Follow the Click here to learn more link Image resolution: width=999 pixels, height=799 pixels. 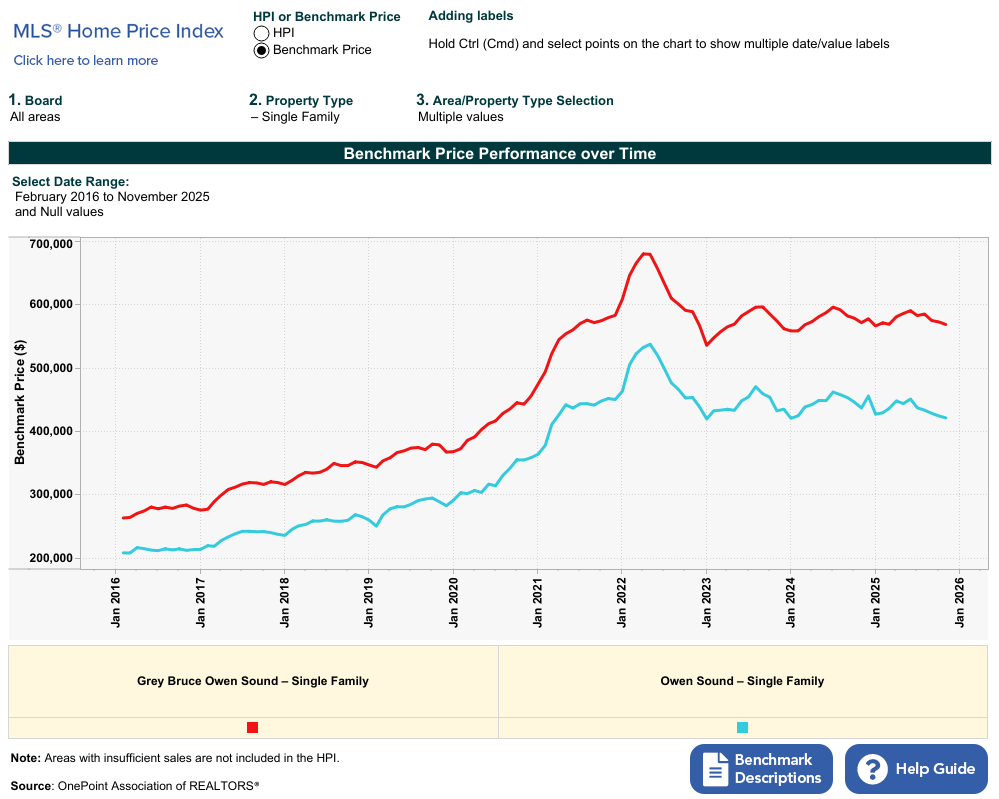(x=86, y=60)
